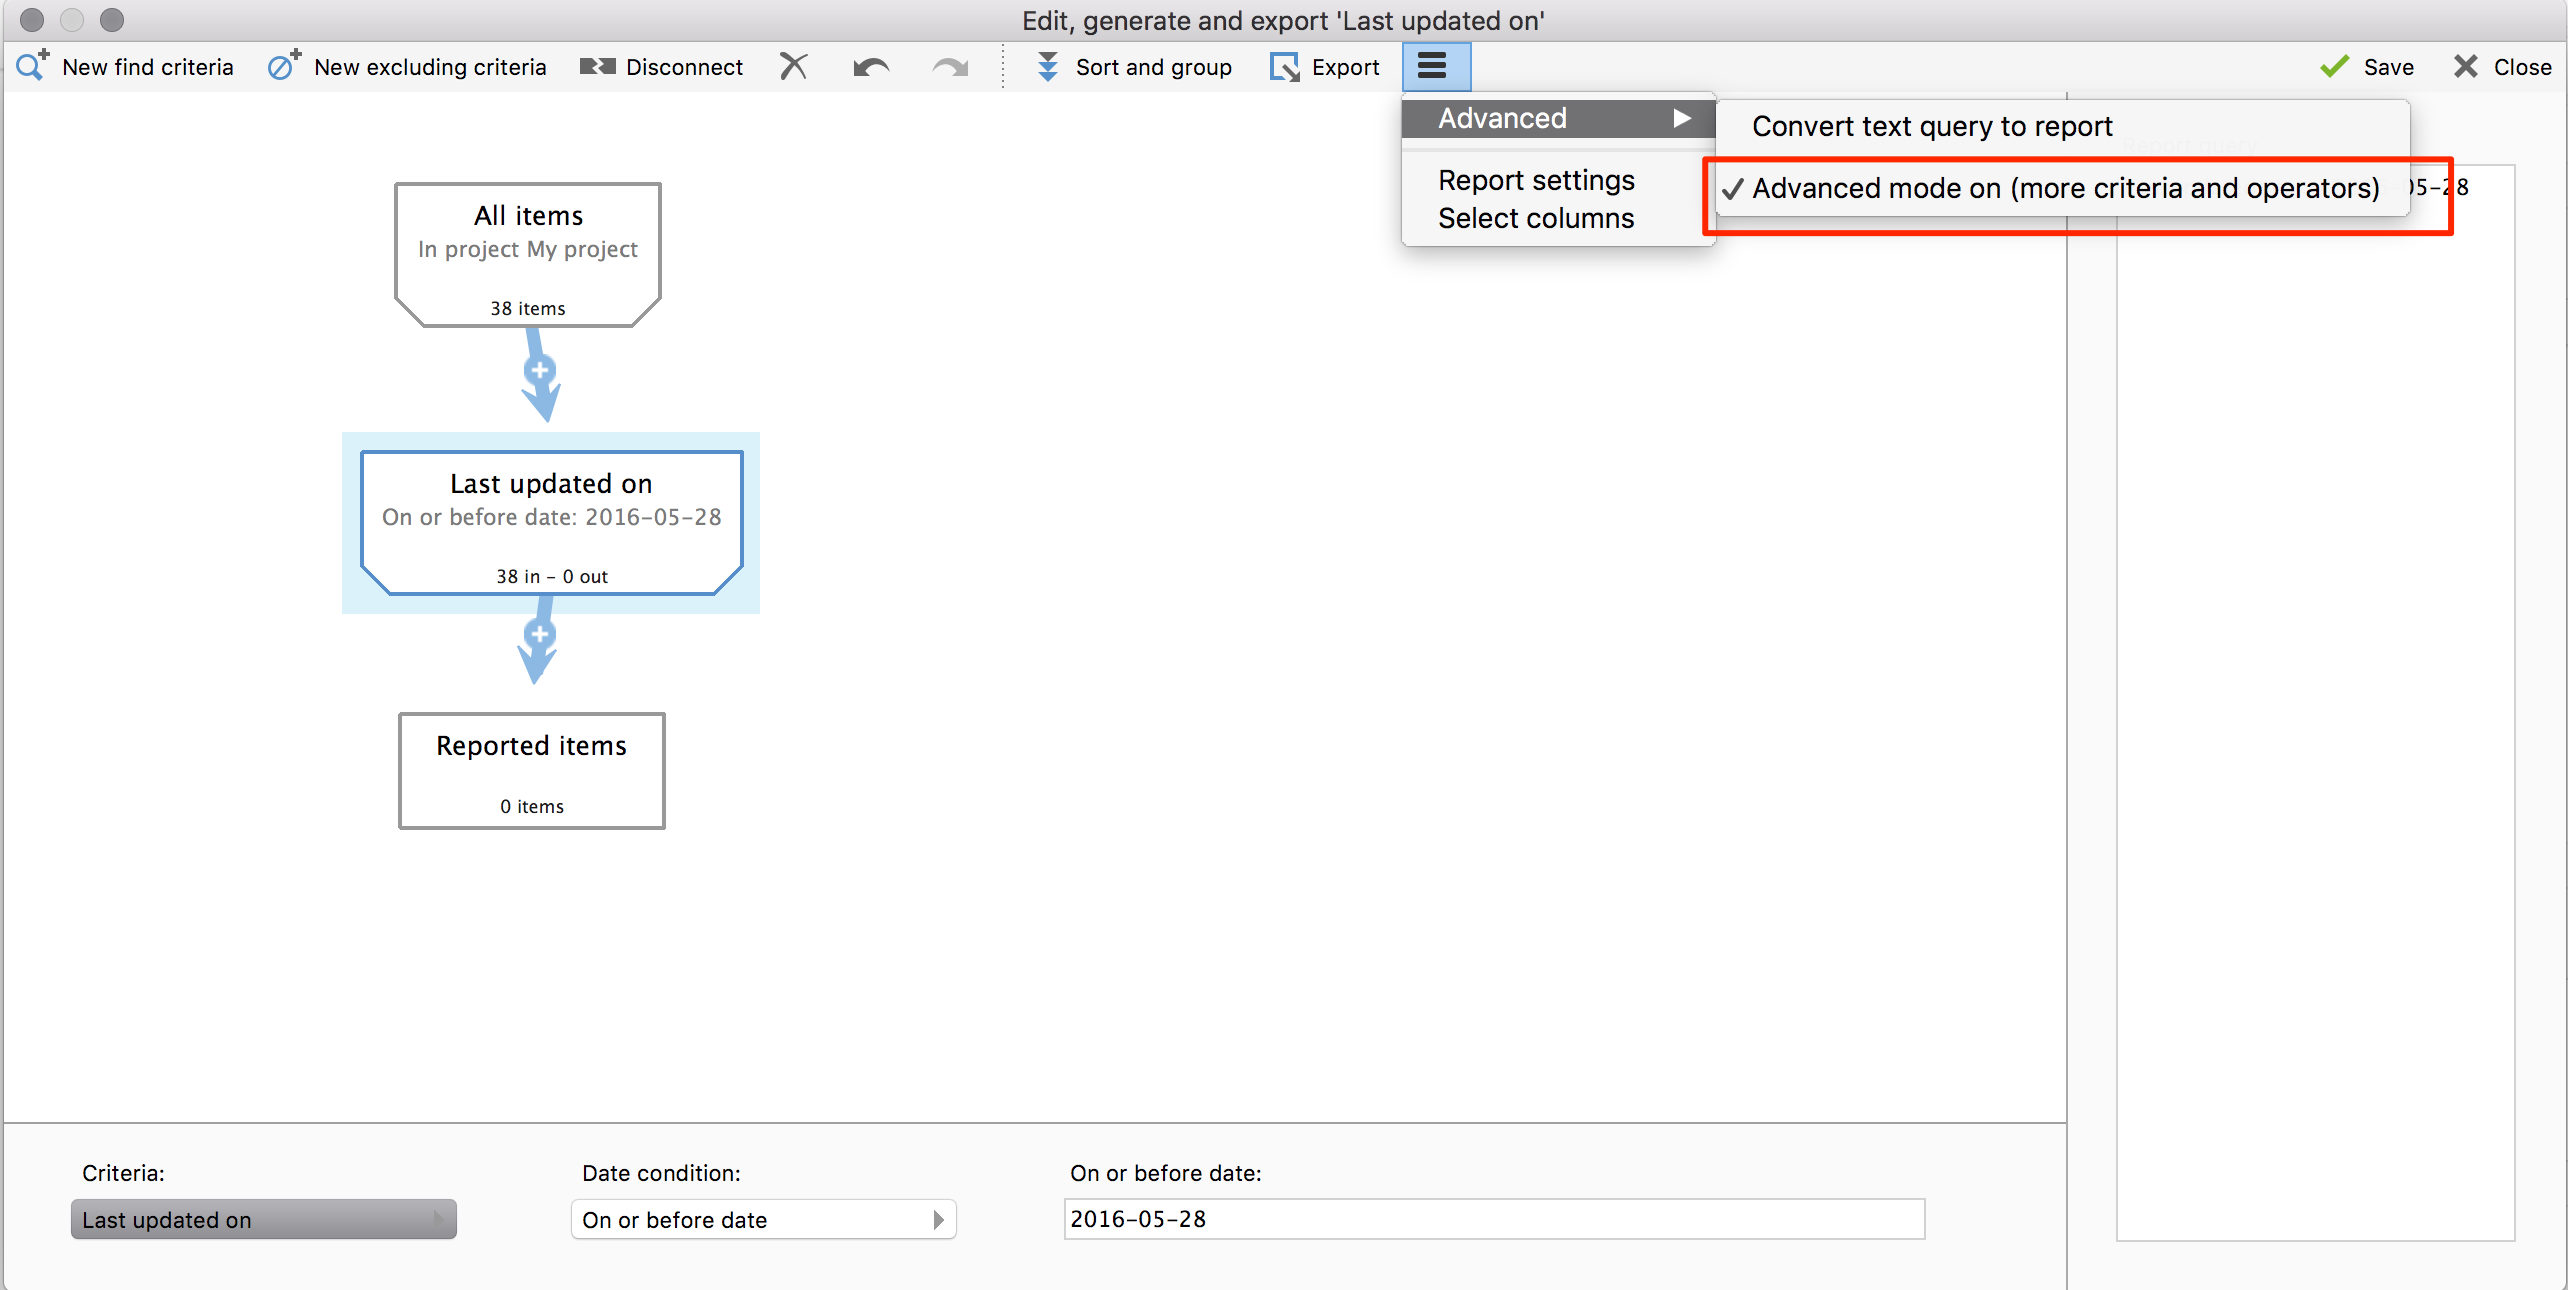
Task: Click the Export icon
Action: click(1284, 66)
